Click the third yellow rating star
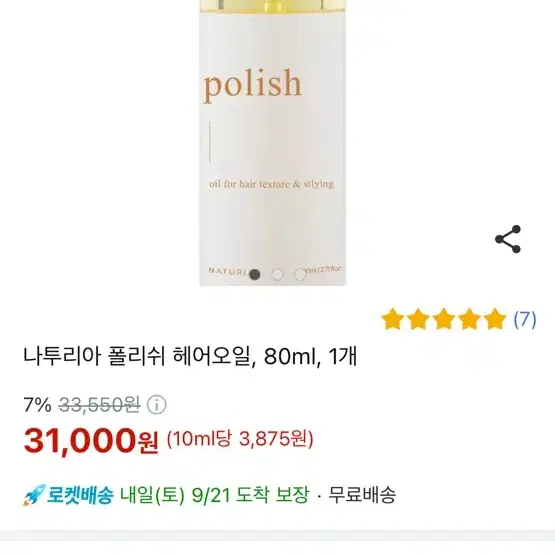 tap(444, 319)
